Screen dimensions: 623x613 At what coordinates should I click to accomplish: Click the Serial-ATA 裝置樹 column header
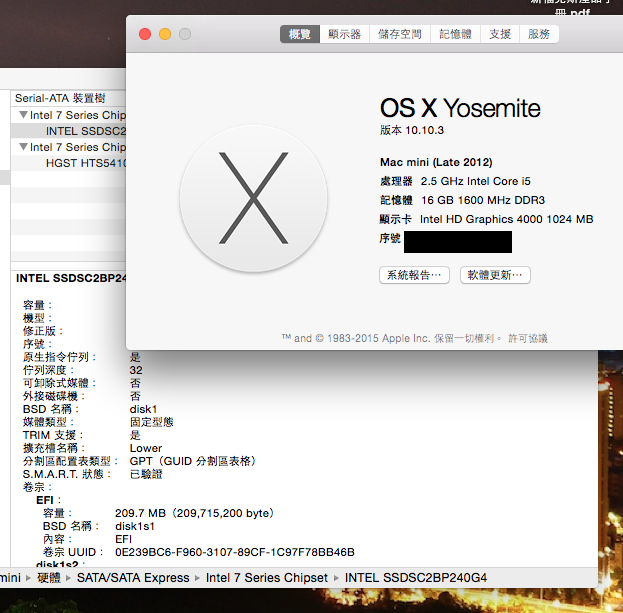point(68,98)
